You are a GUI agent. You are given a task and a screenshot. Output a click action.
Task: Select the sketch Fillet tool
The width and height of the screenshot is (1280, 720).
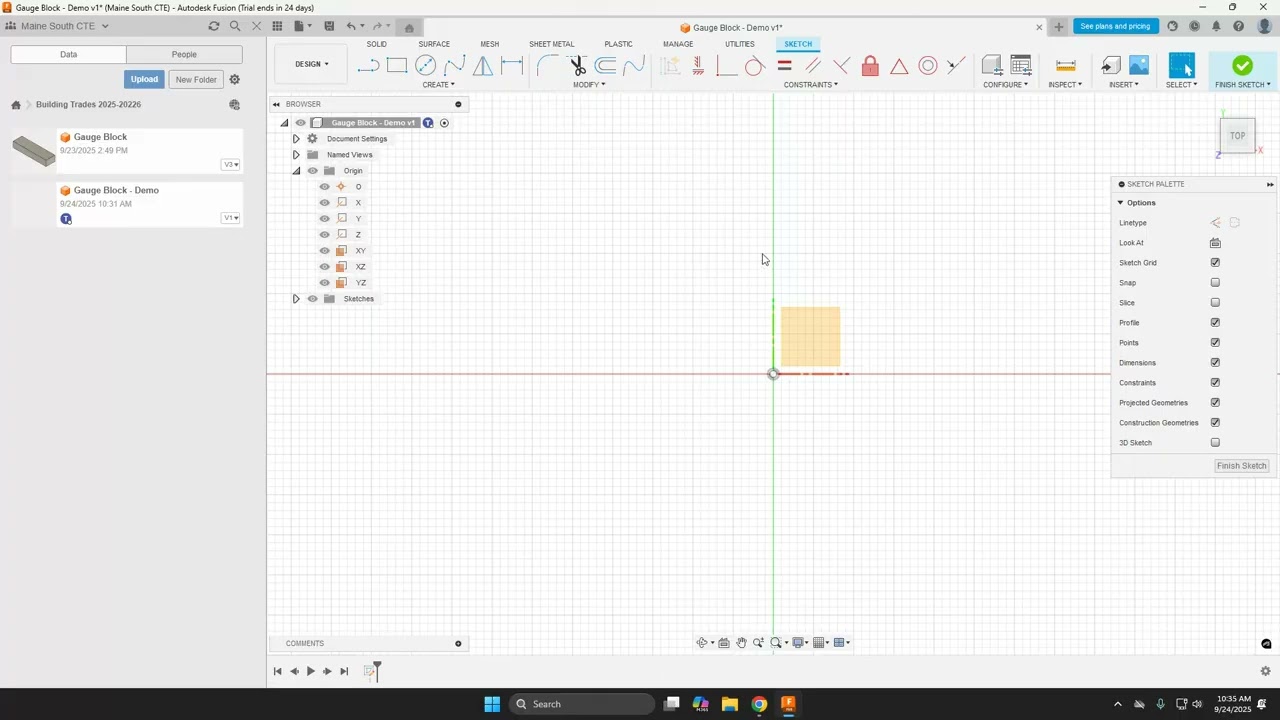(x=547, y=66)
